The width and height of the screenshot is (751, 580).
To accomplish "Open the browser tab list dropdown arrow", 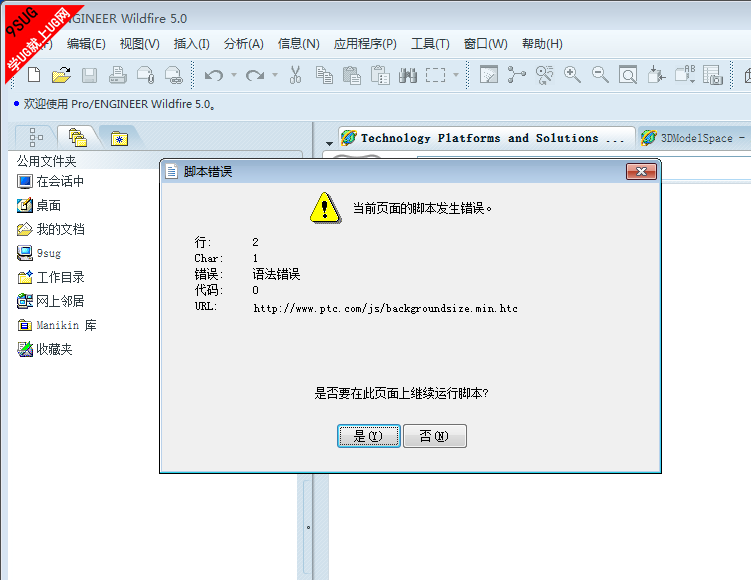I will point(329,143).
